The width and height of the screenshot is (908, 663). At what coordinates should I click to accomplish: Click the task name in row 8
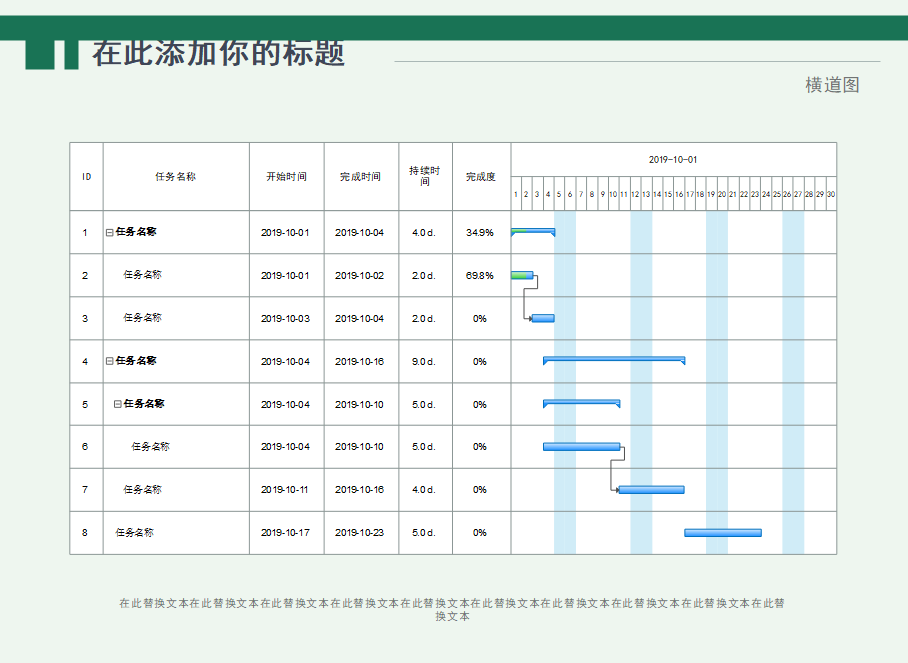coord(134,532)
